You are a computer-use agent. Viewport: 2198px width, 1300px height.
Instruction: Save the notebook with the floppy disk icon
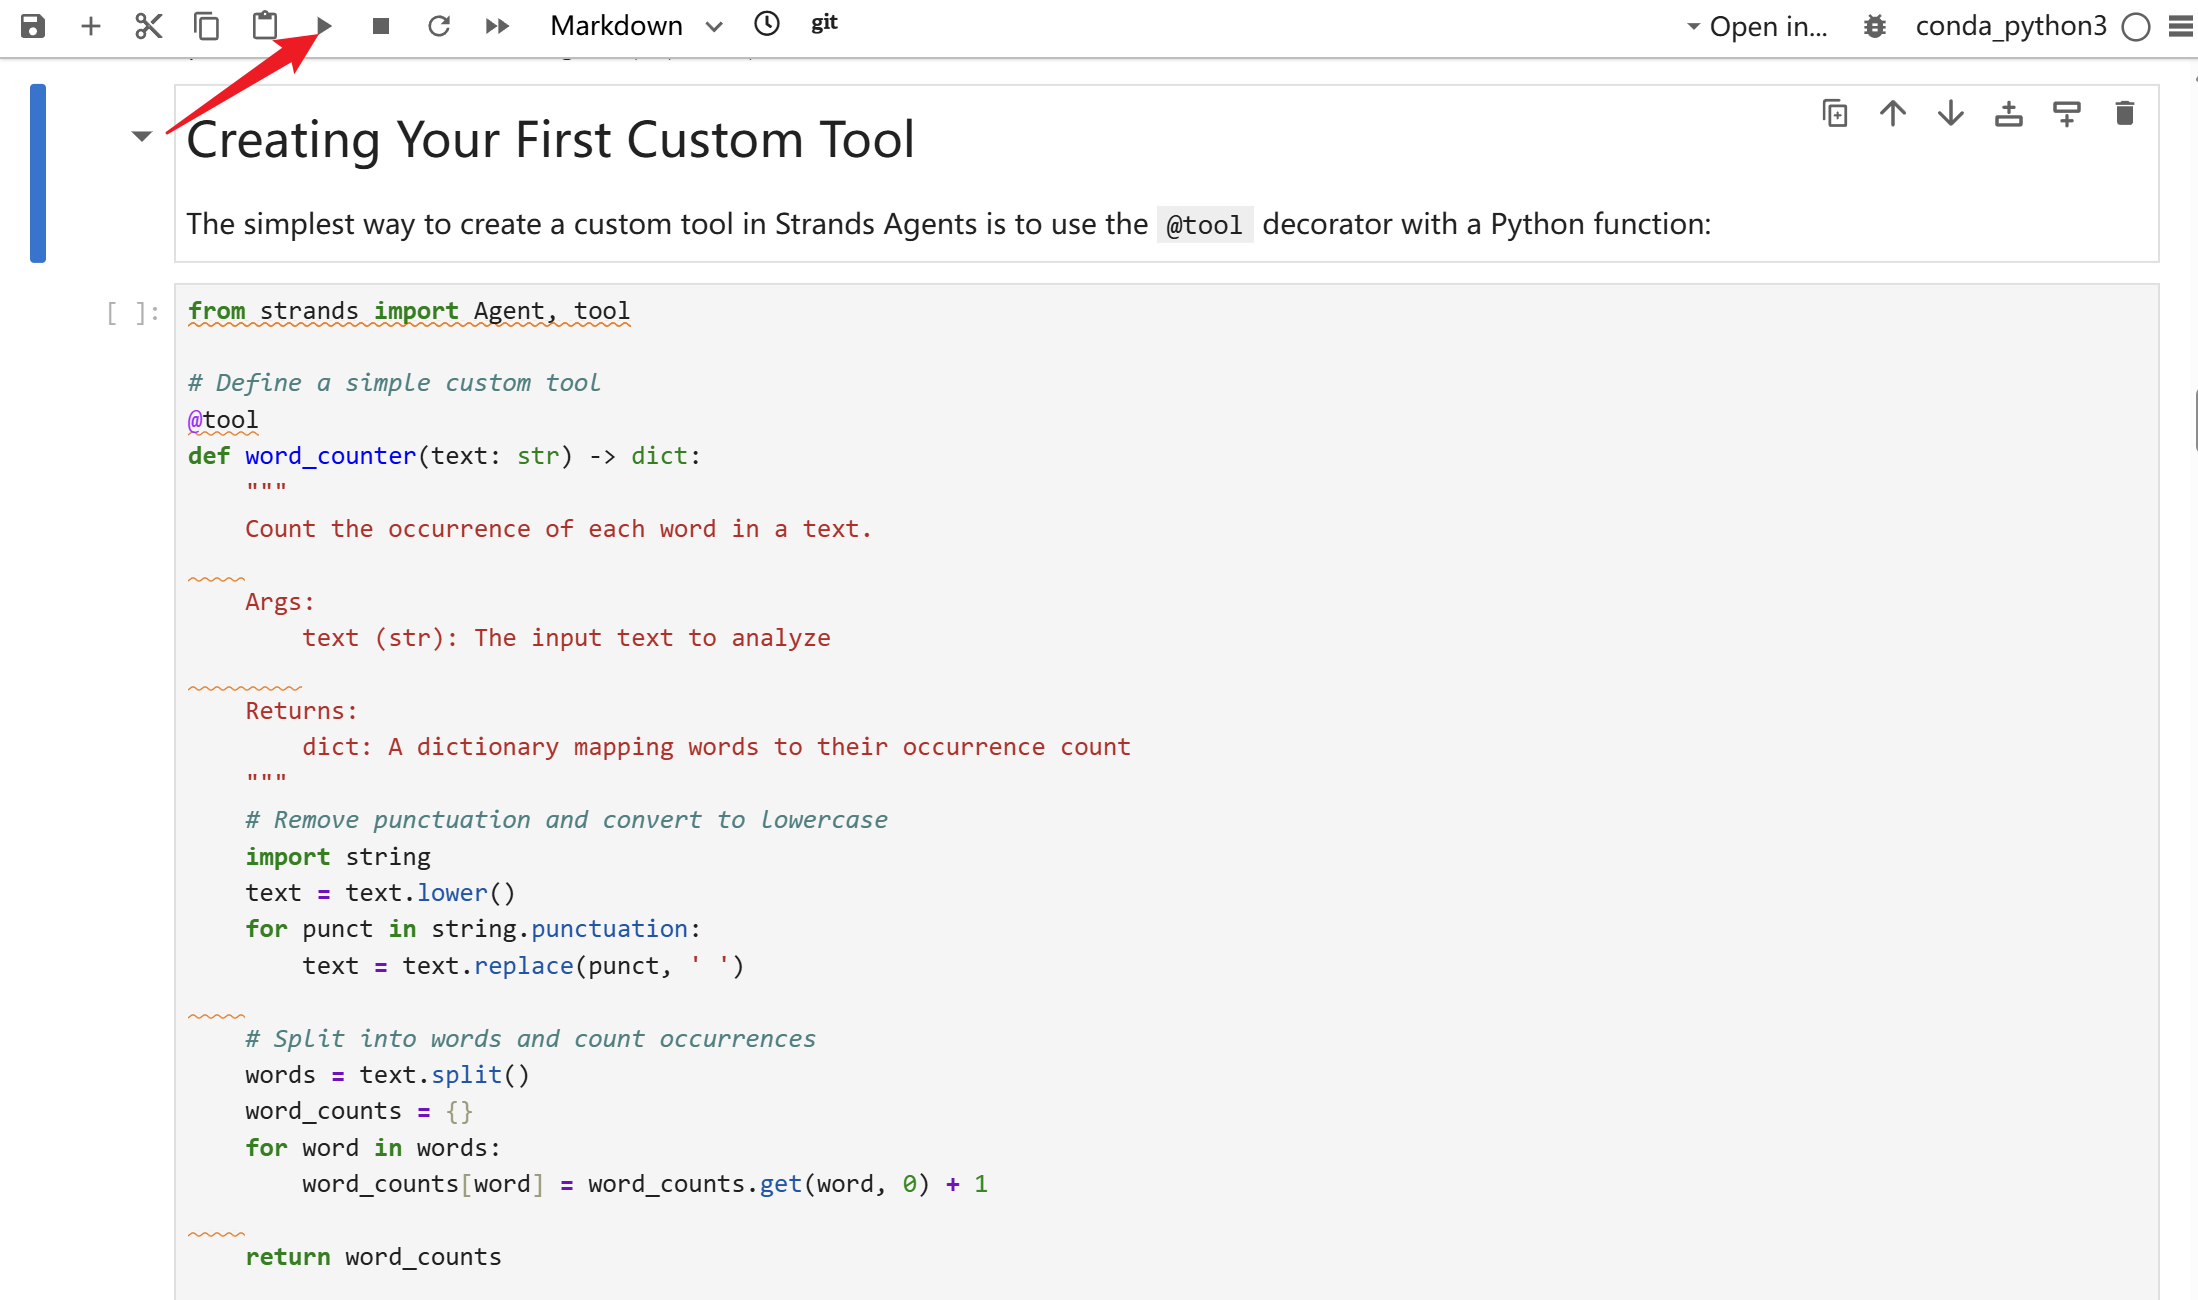coord(33,26)
